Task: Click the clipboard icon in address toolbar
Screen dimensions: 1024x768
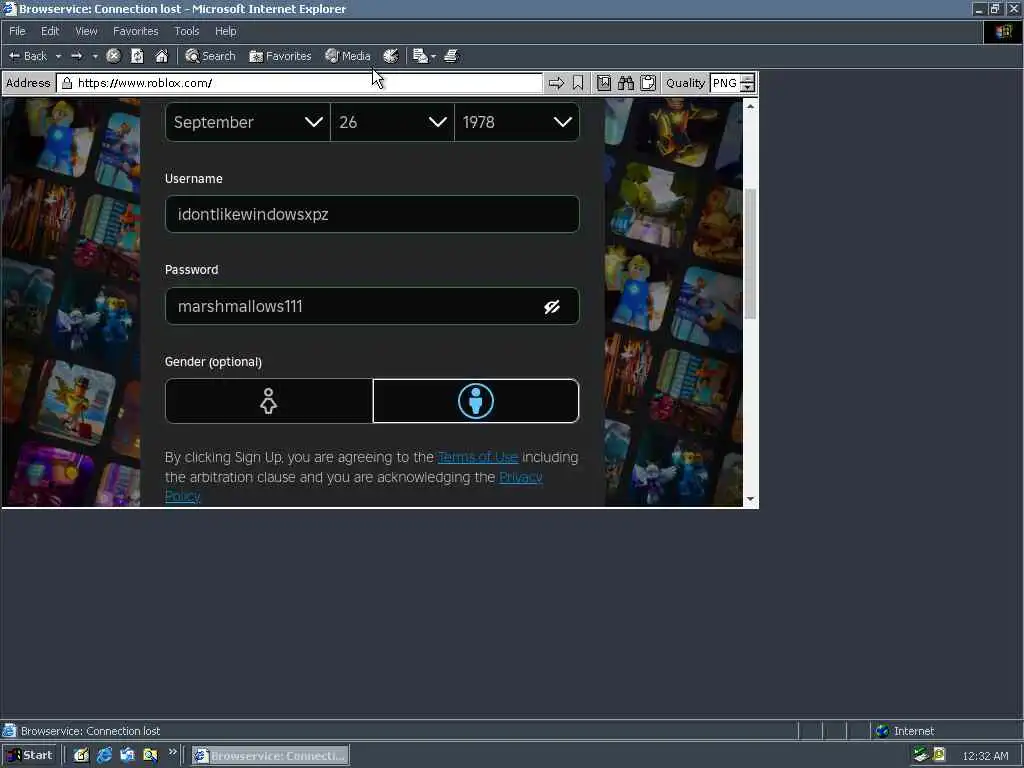Action: click(x=648, y=83)
